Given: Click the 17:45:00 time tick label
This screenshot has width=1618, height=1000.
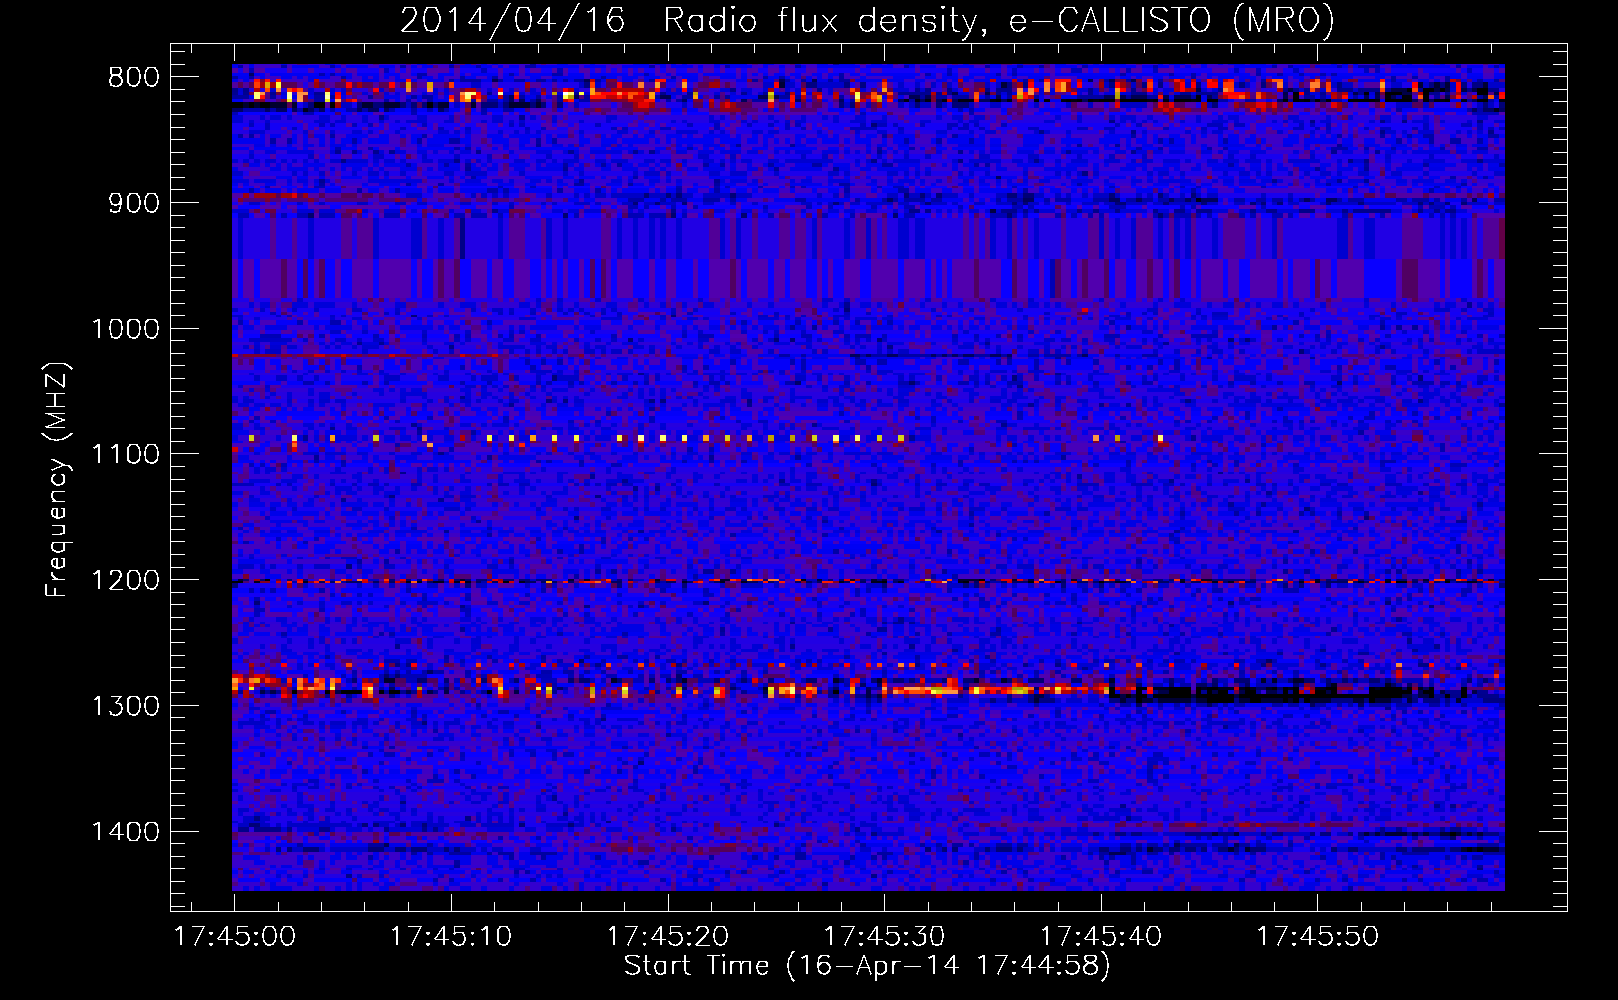Looking at the screenshot, I should tap(234, 937).
